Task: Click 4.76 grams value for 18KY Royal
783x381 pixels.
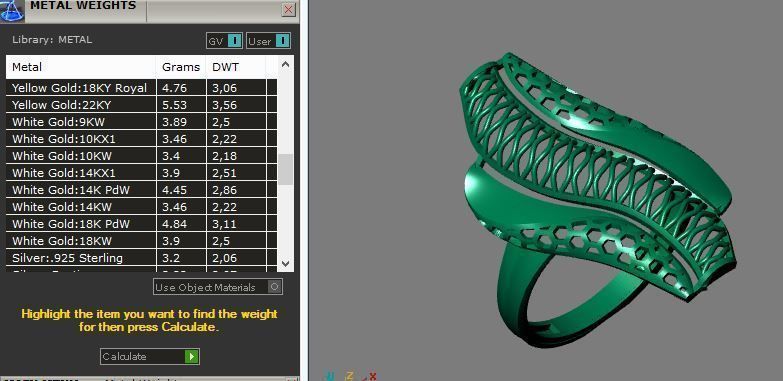Action: [x=174, y=88]
